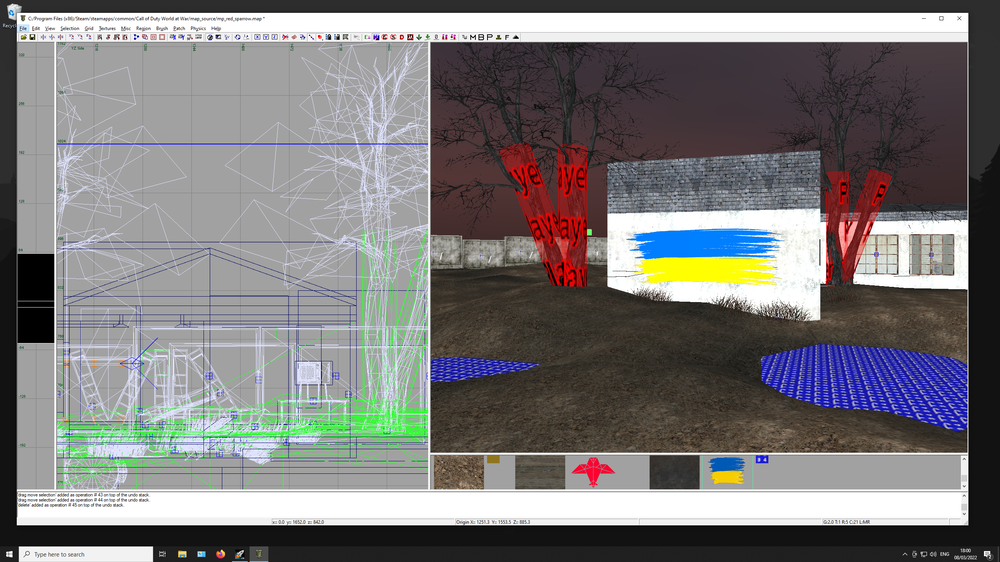Click the texture browser scroll down arrow
The height and width of the screenshot is (562, 1000).
pos(964,486)
